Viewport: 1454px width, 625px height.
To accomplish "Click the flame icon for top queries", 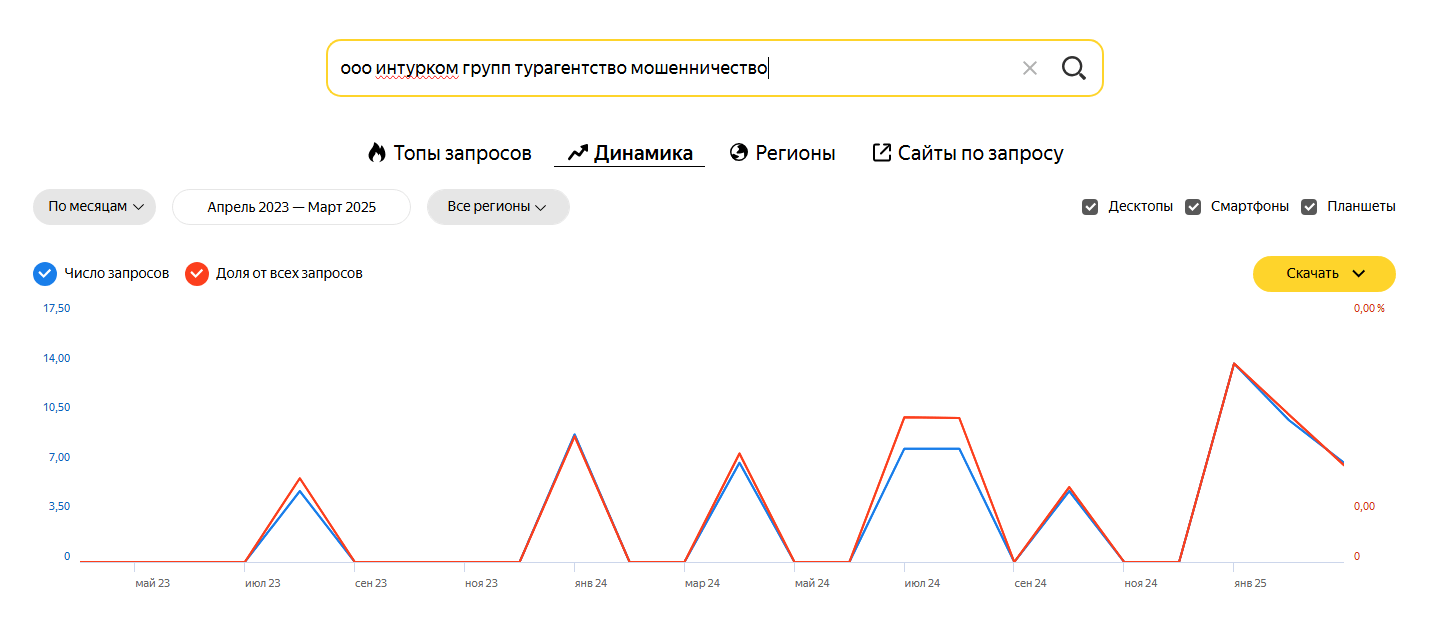I will (377, 153).
